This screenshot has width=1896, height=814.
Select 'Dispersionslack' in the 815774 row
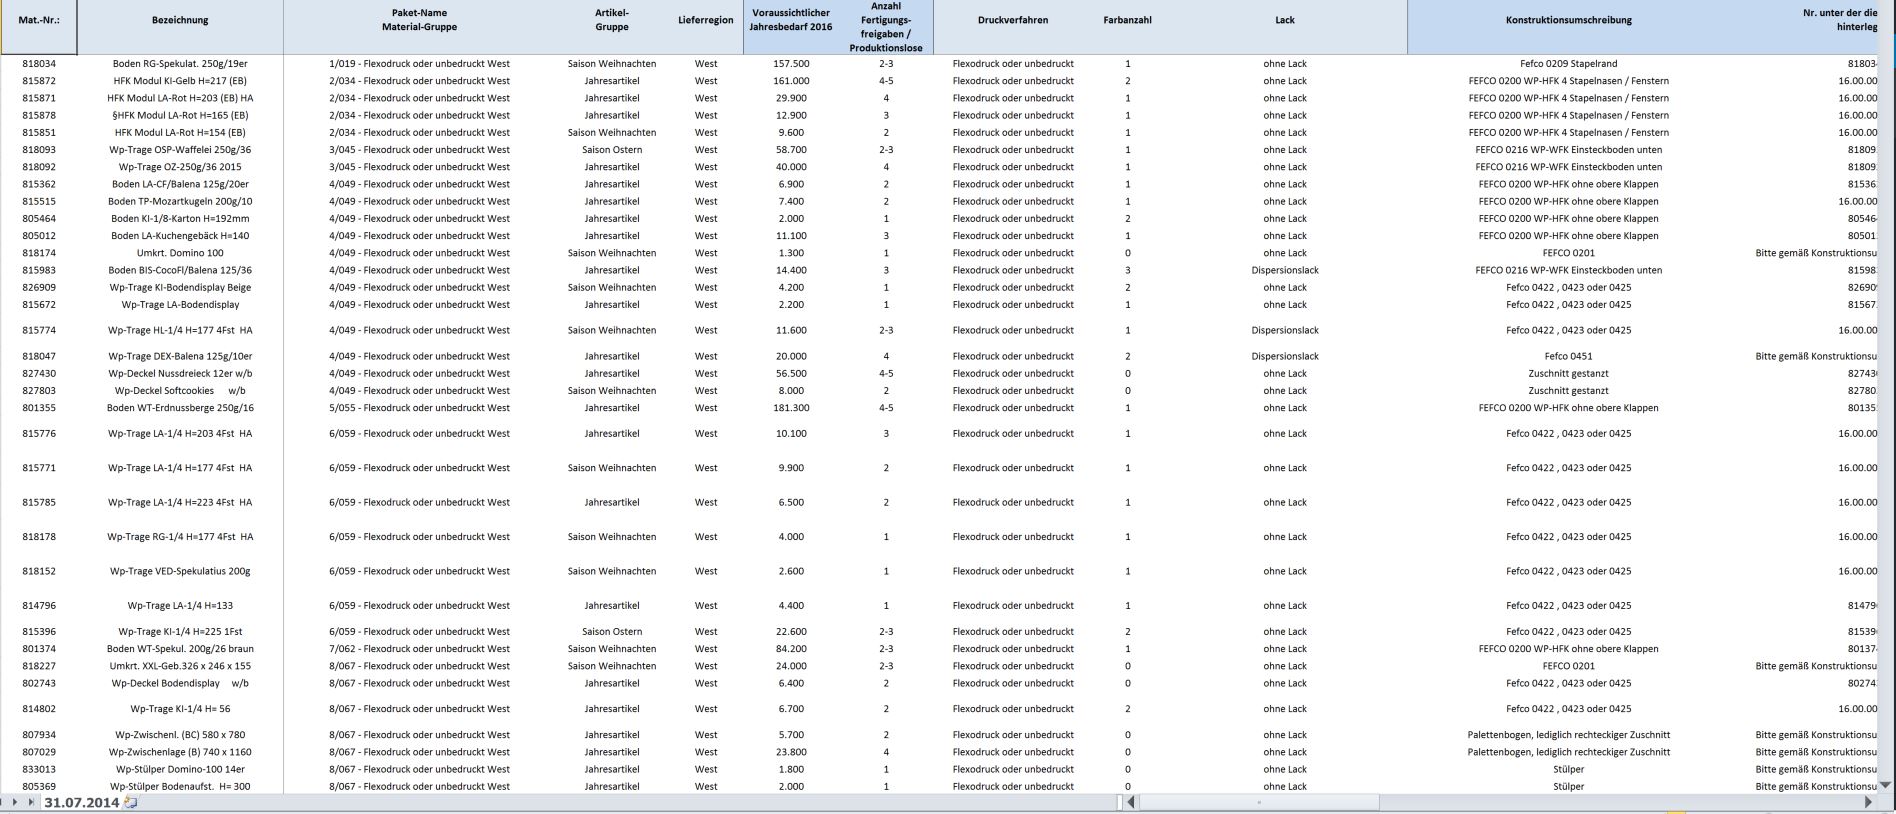tap(1285, 330)
